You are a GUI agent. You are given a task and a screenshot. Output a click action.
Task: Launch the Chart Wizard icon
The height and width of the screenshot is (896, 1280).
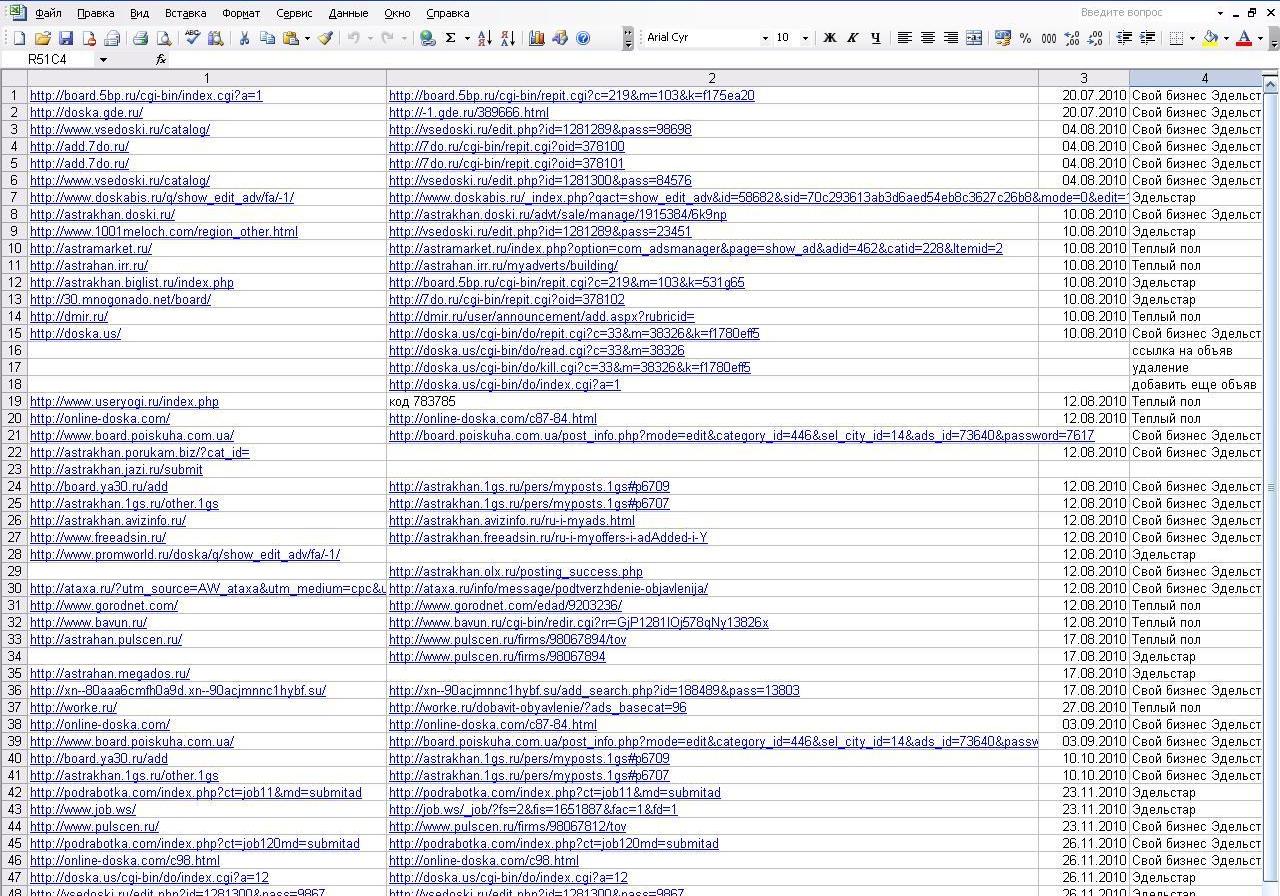coord(537,38)
